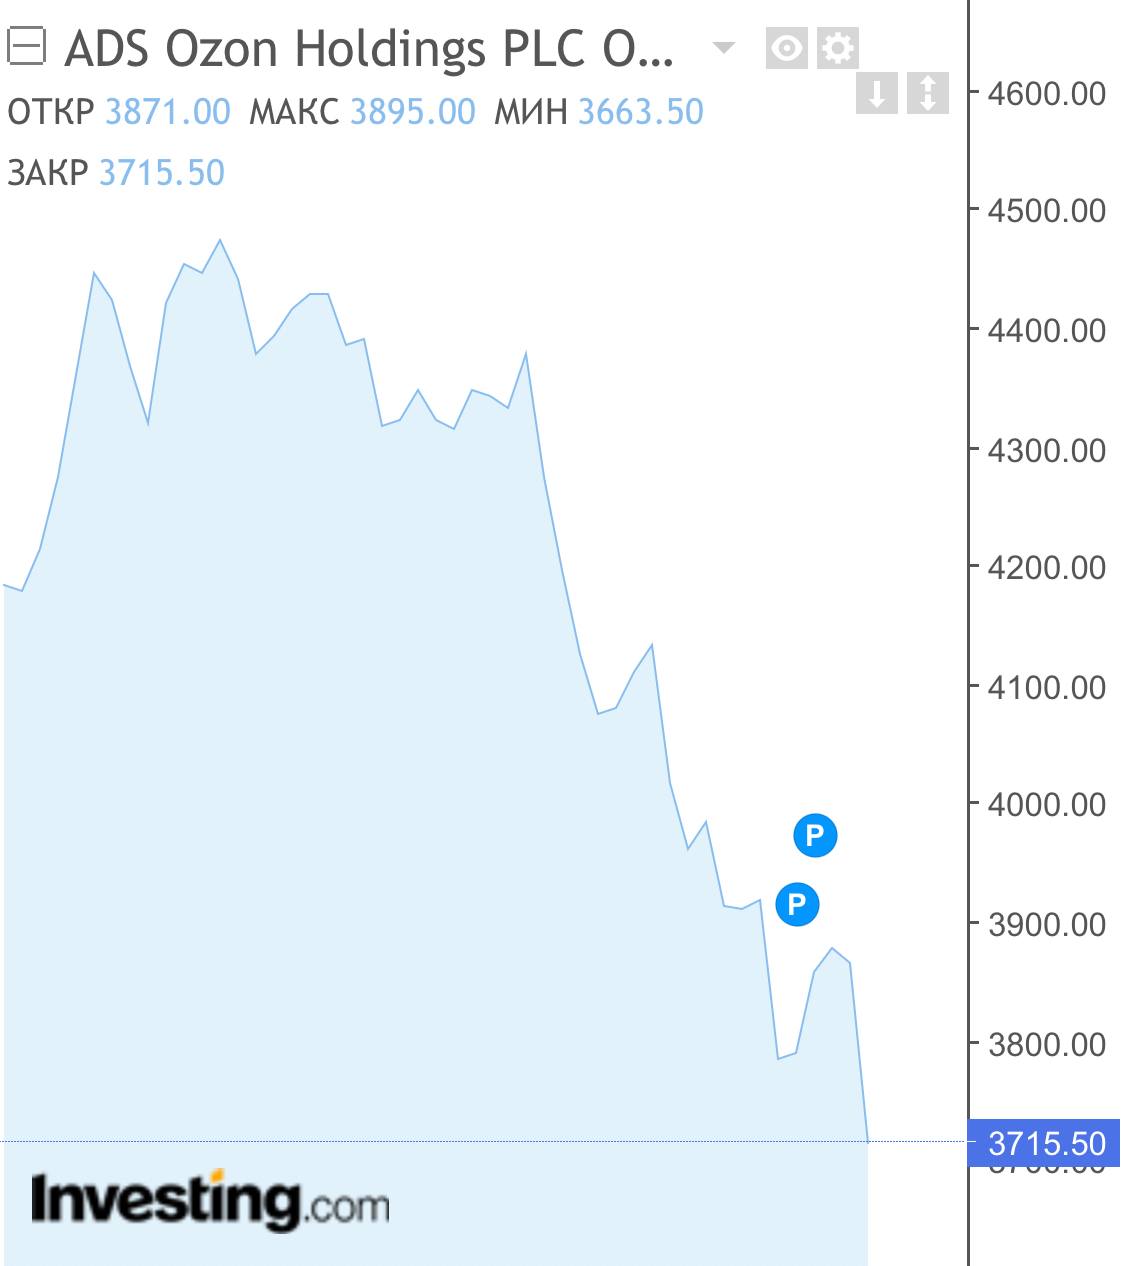The height and width of the screenshot is (1266, 1142).
Task: Select the ADS Ozon Holdings PLC title
Action: point(369,48)
